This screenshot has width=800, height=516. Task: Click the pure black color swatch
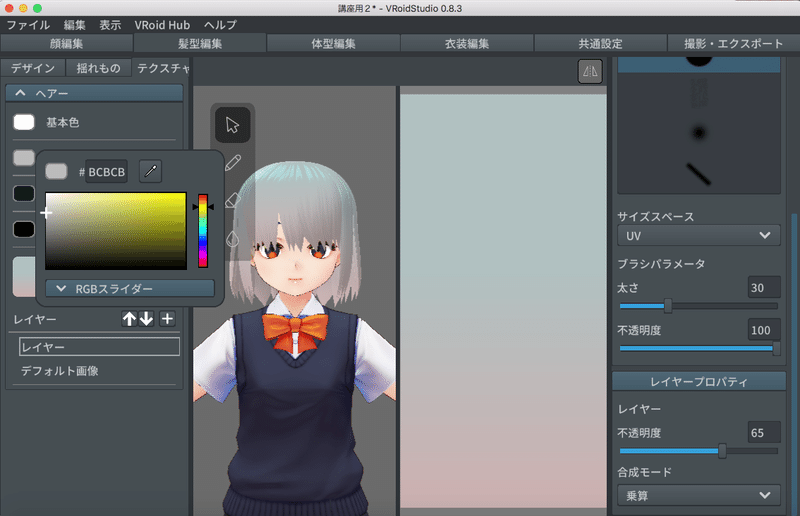(24, 229)
